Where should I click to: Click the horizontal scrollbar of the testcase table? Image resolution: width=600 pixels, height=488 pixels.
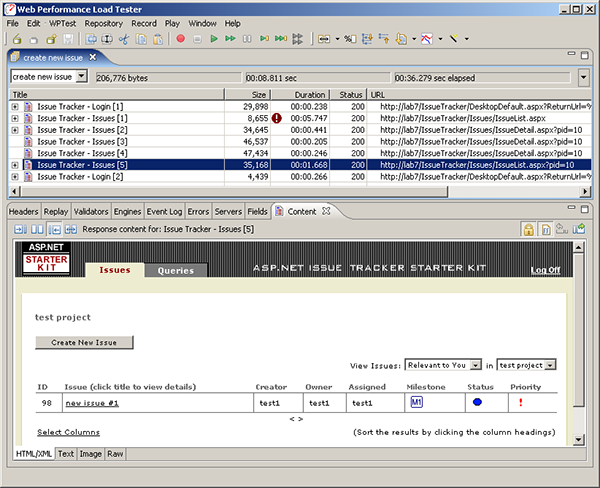pyautogui.click(x=233, y=191)
